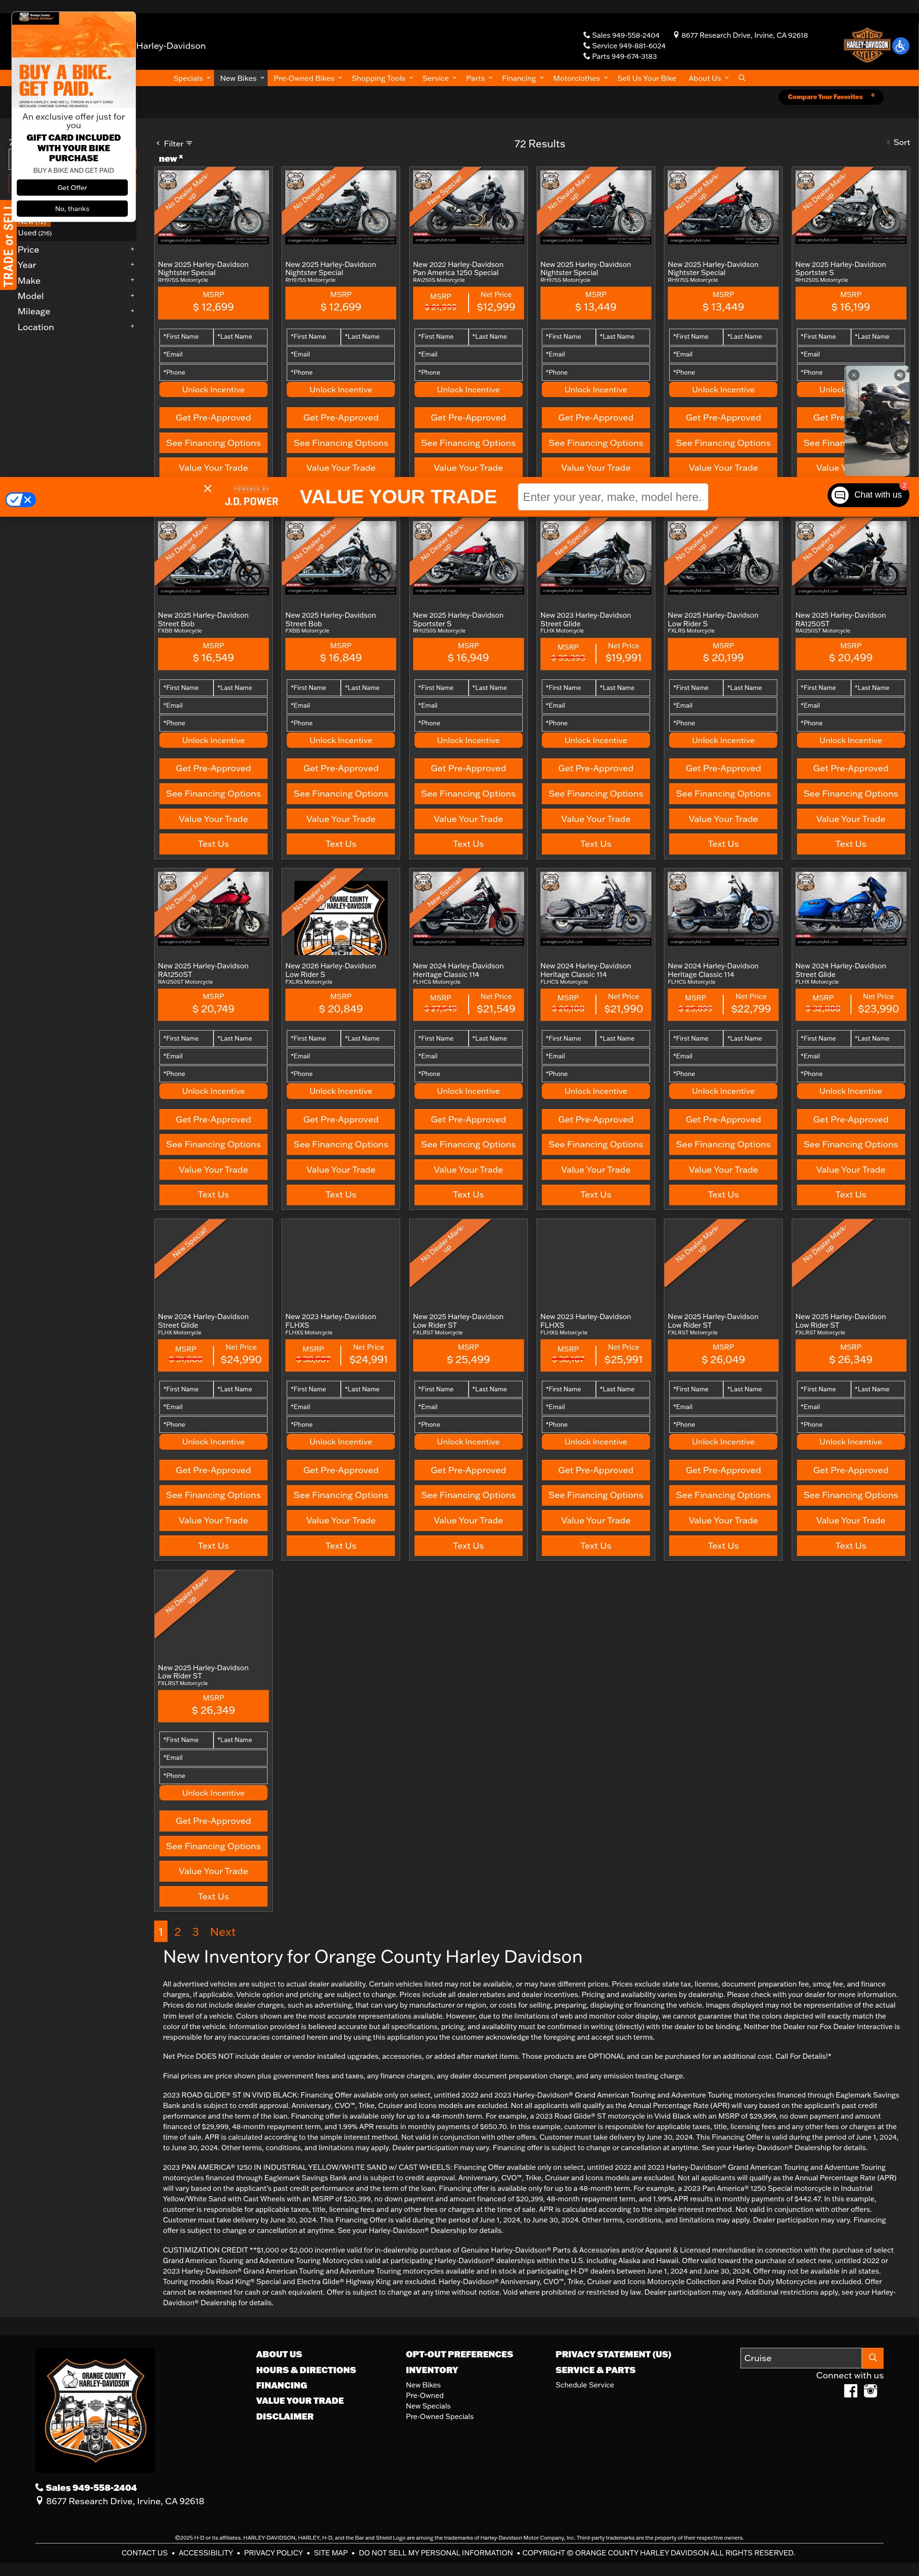Image resolution: width=919 pixels, height=2576 pixels.
Task: Dismiss popup with No, thanks
Action: click(x=72, y=209)
